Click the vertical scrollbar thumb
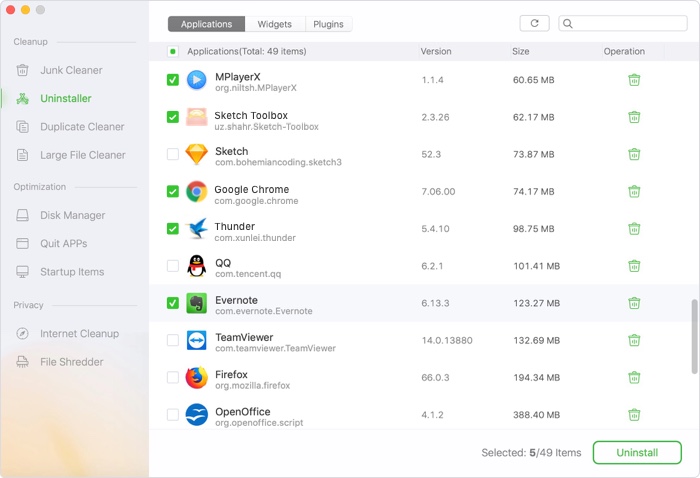 click(694, 337)
